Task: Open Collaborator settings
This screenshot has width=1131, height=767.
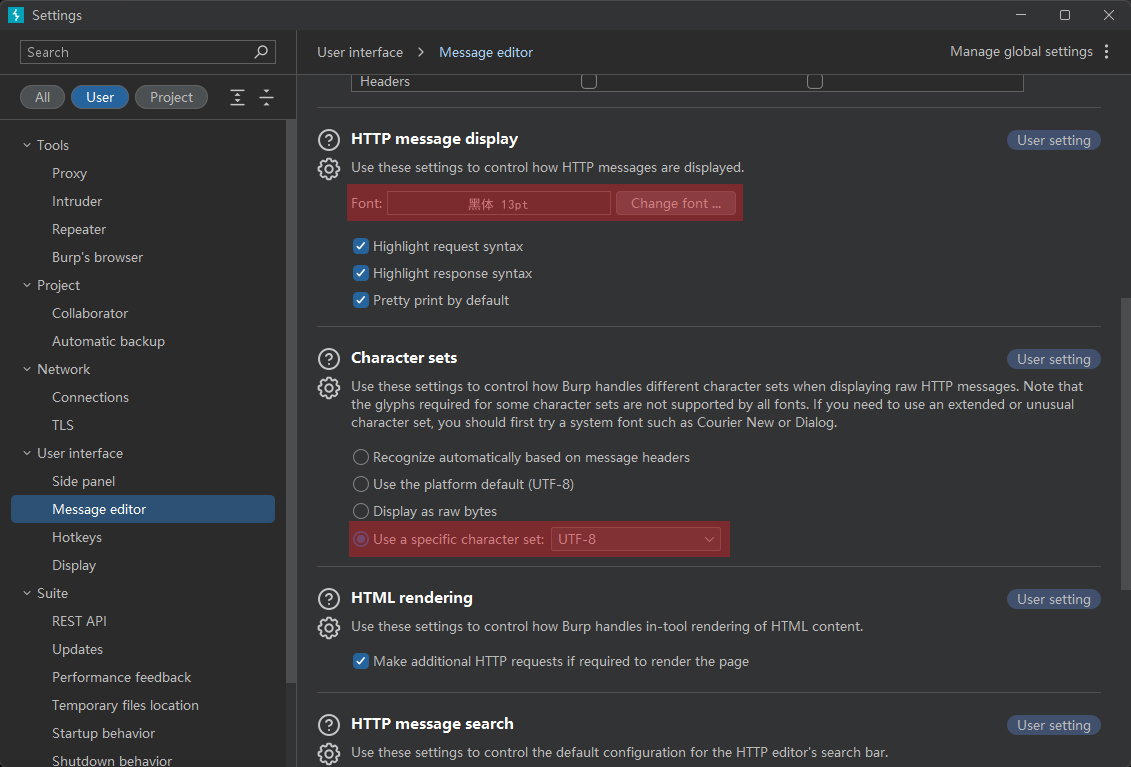Action: pos(89,313)
